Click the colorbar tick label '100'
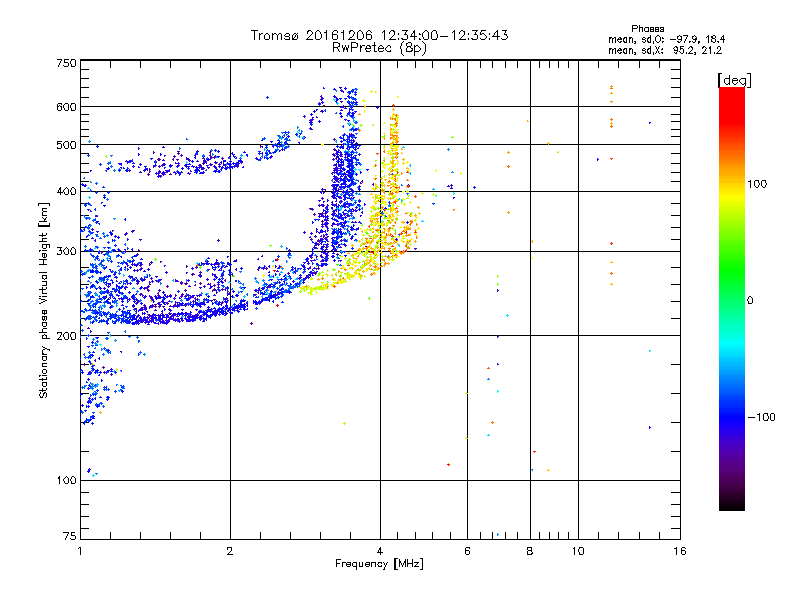 coord(757,184)
